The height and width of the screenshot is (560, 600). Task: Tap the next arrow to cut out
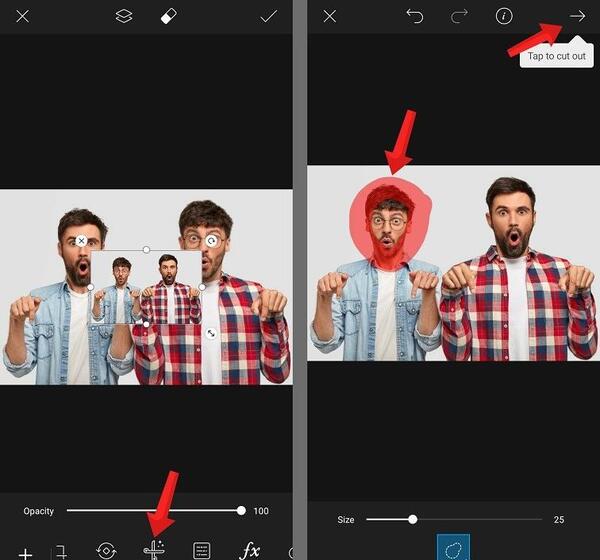click(x=577, y=16)
